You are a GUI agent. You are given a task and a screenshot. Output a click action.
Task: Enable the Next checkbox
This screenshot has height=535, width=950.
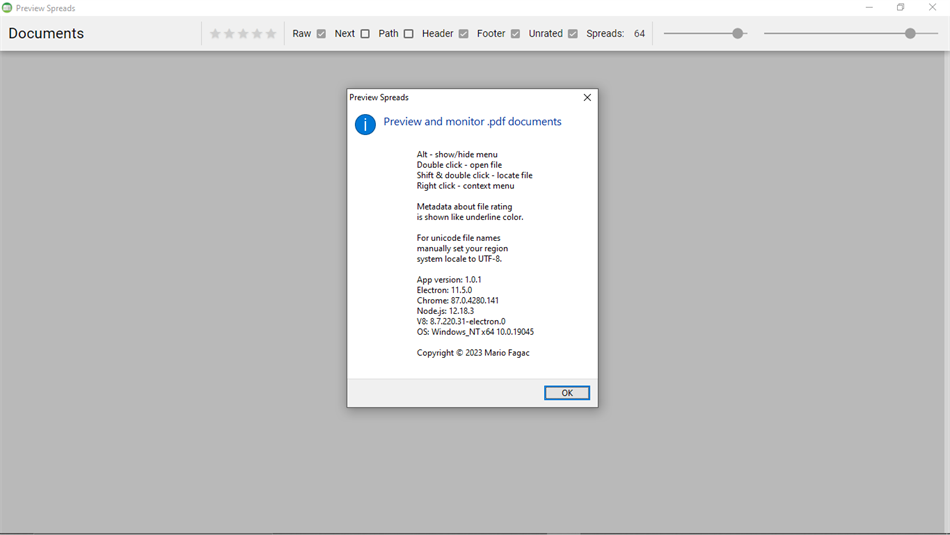point(365,34)
